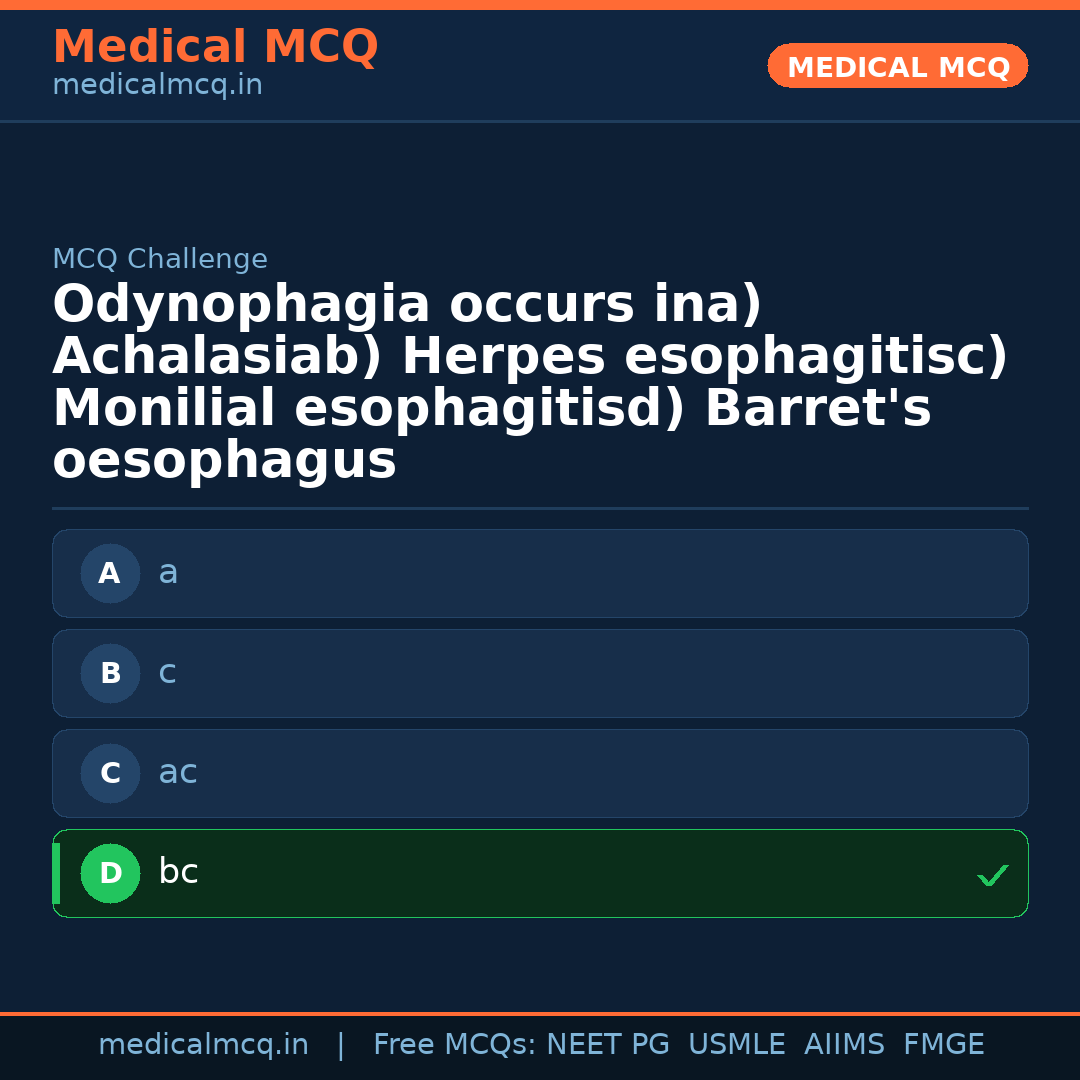
Task: Click the circular A option marker
Action: [110, 573]
